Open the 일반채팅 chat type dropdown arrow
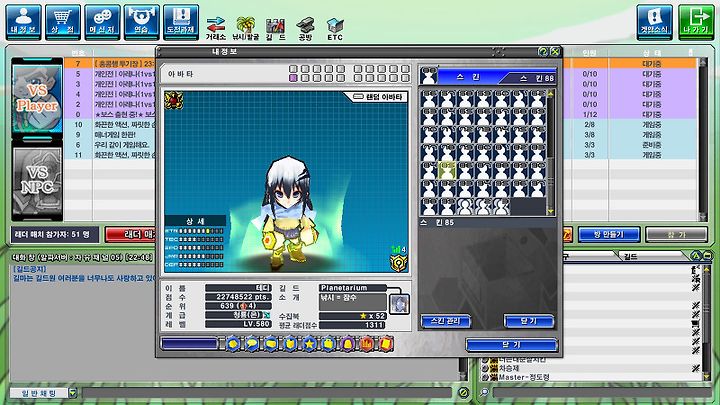The image size is (720, 405). pos(73,393)
